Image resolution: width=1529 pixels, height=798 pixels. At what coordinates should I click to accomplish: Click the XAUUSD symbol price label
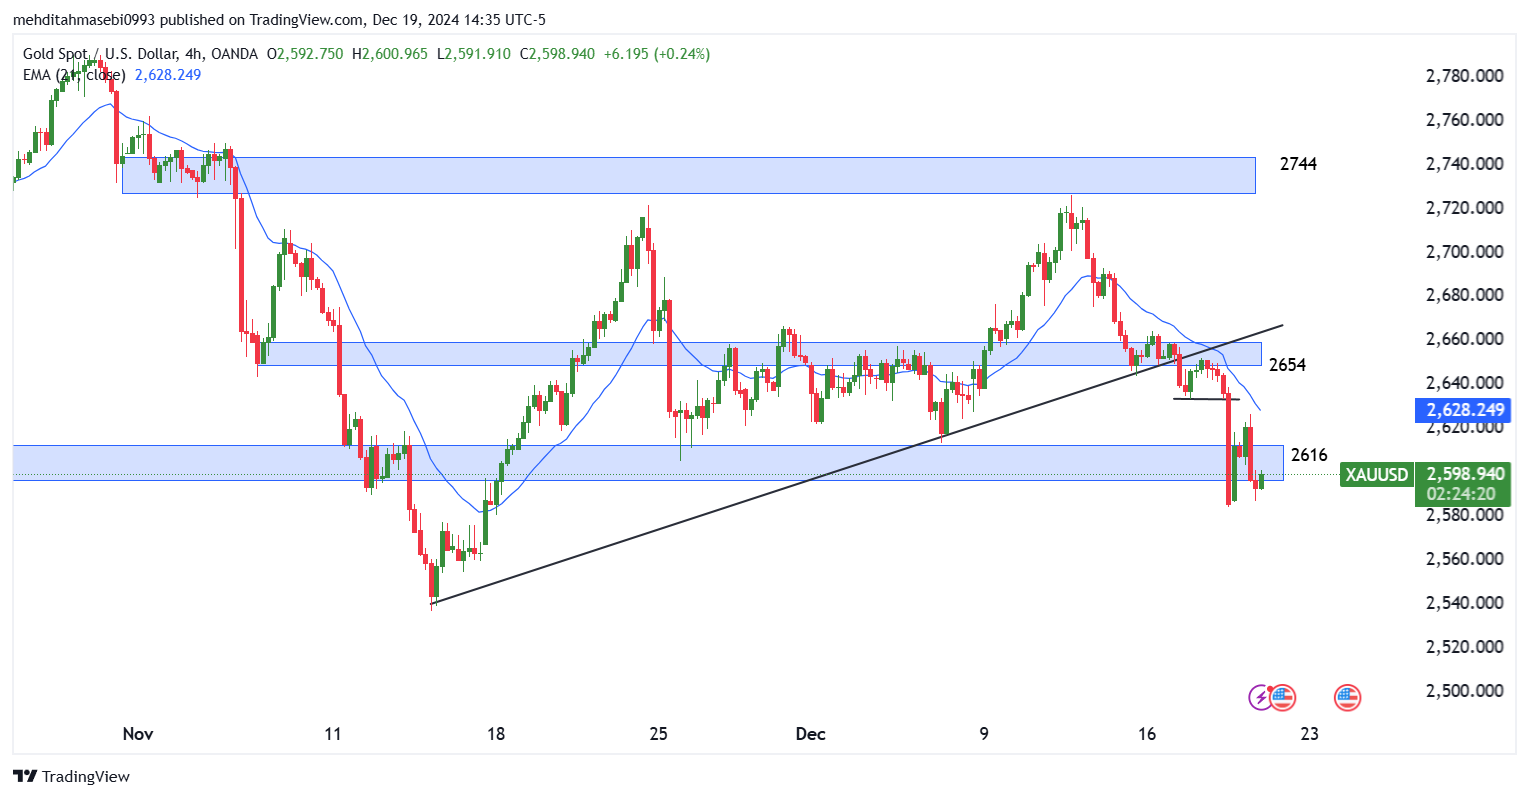[1376, 474]
